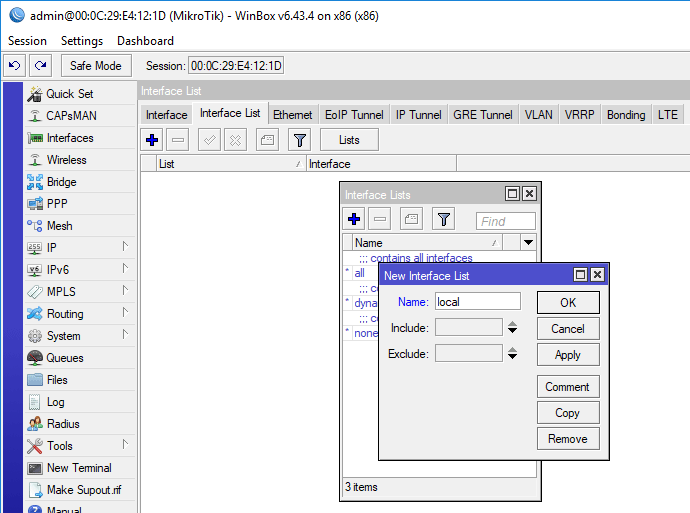The image size is (690, 513).
Task: Click Make Supout.rif entry
Action: click(x=80, y=490)
